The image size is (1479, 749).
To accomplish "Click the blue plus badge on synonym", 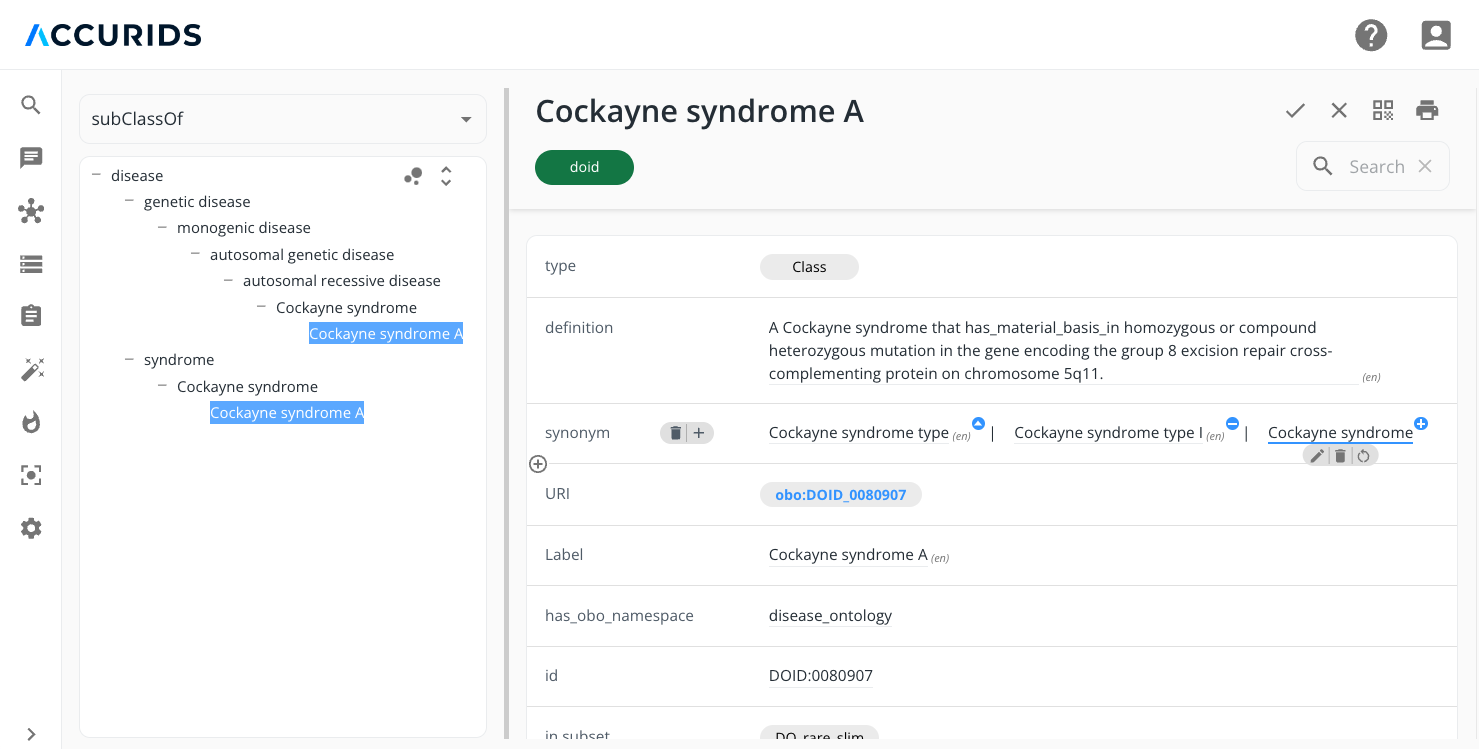I will 1421,424.
